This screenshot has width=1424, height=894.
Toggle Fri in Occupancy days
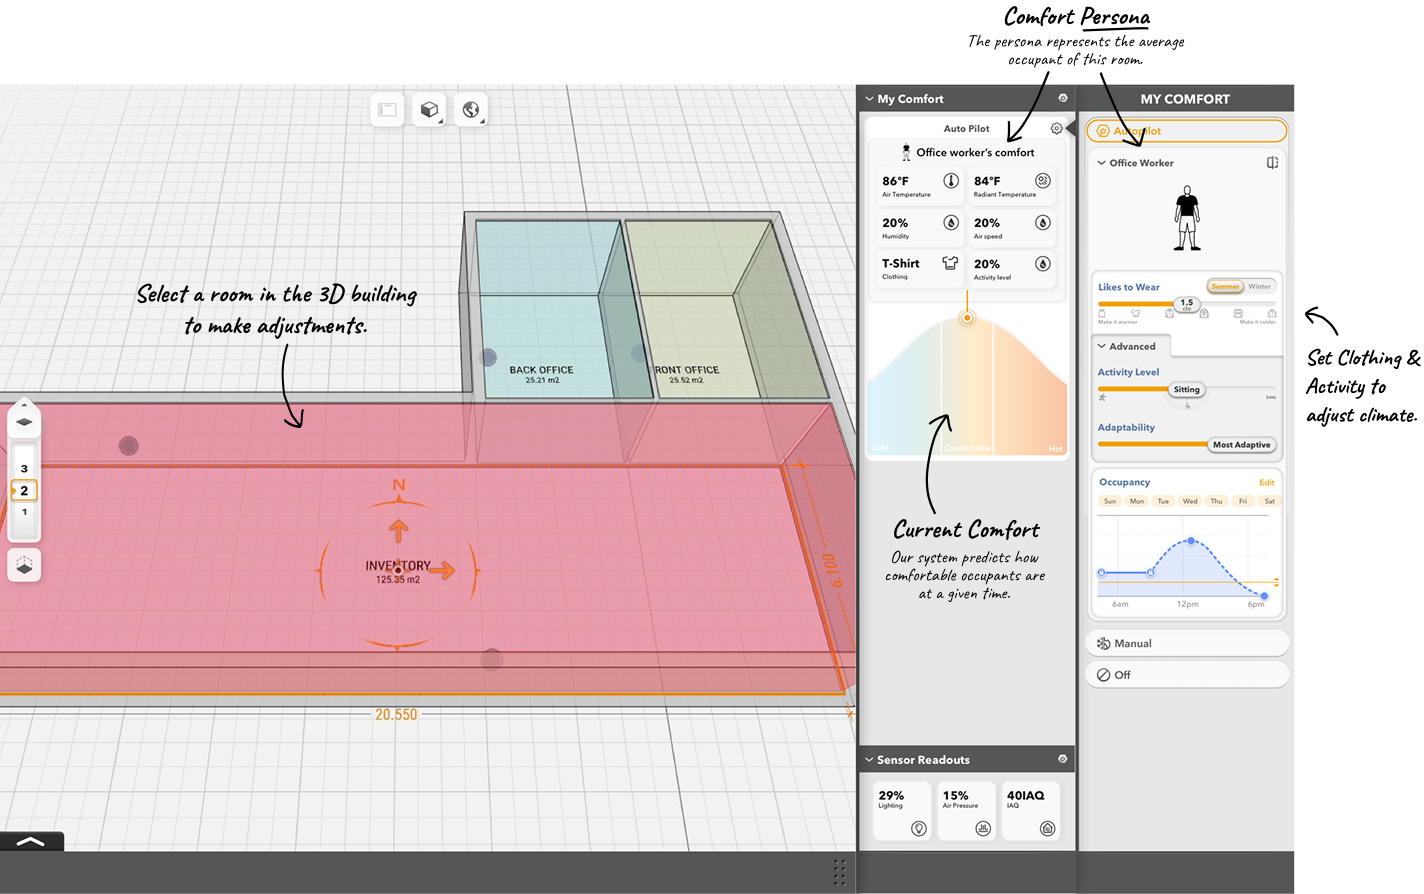(x=1243, y=501)
